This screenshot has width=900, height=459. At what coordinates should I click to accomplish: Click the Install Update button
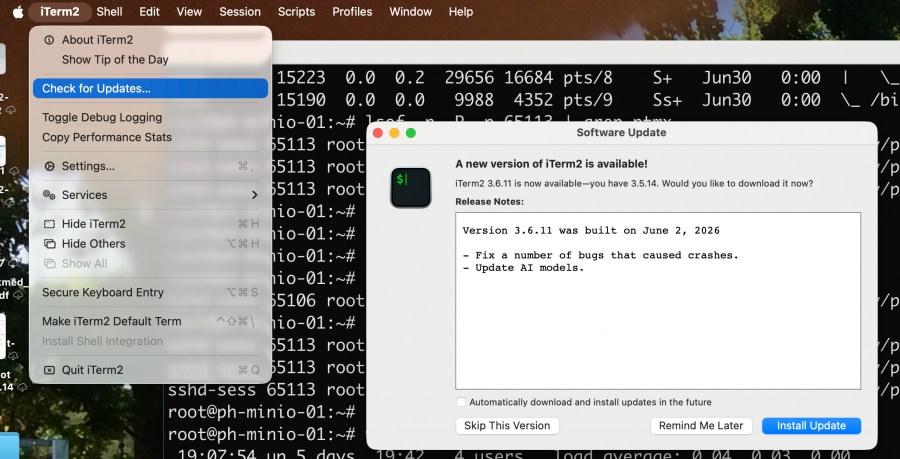point(811,426)
